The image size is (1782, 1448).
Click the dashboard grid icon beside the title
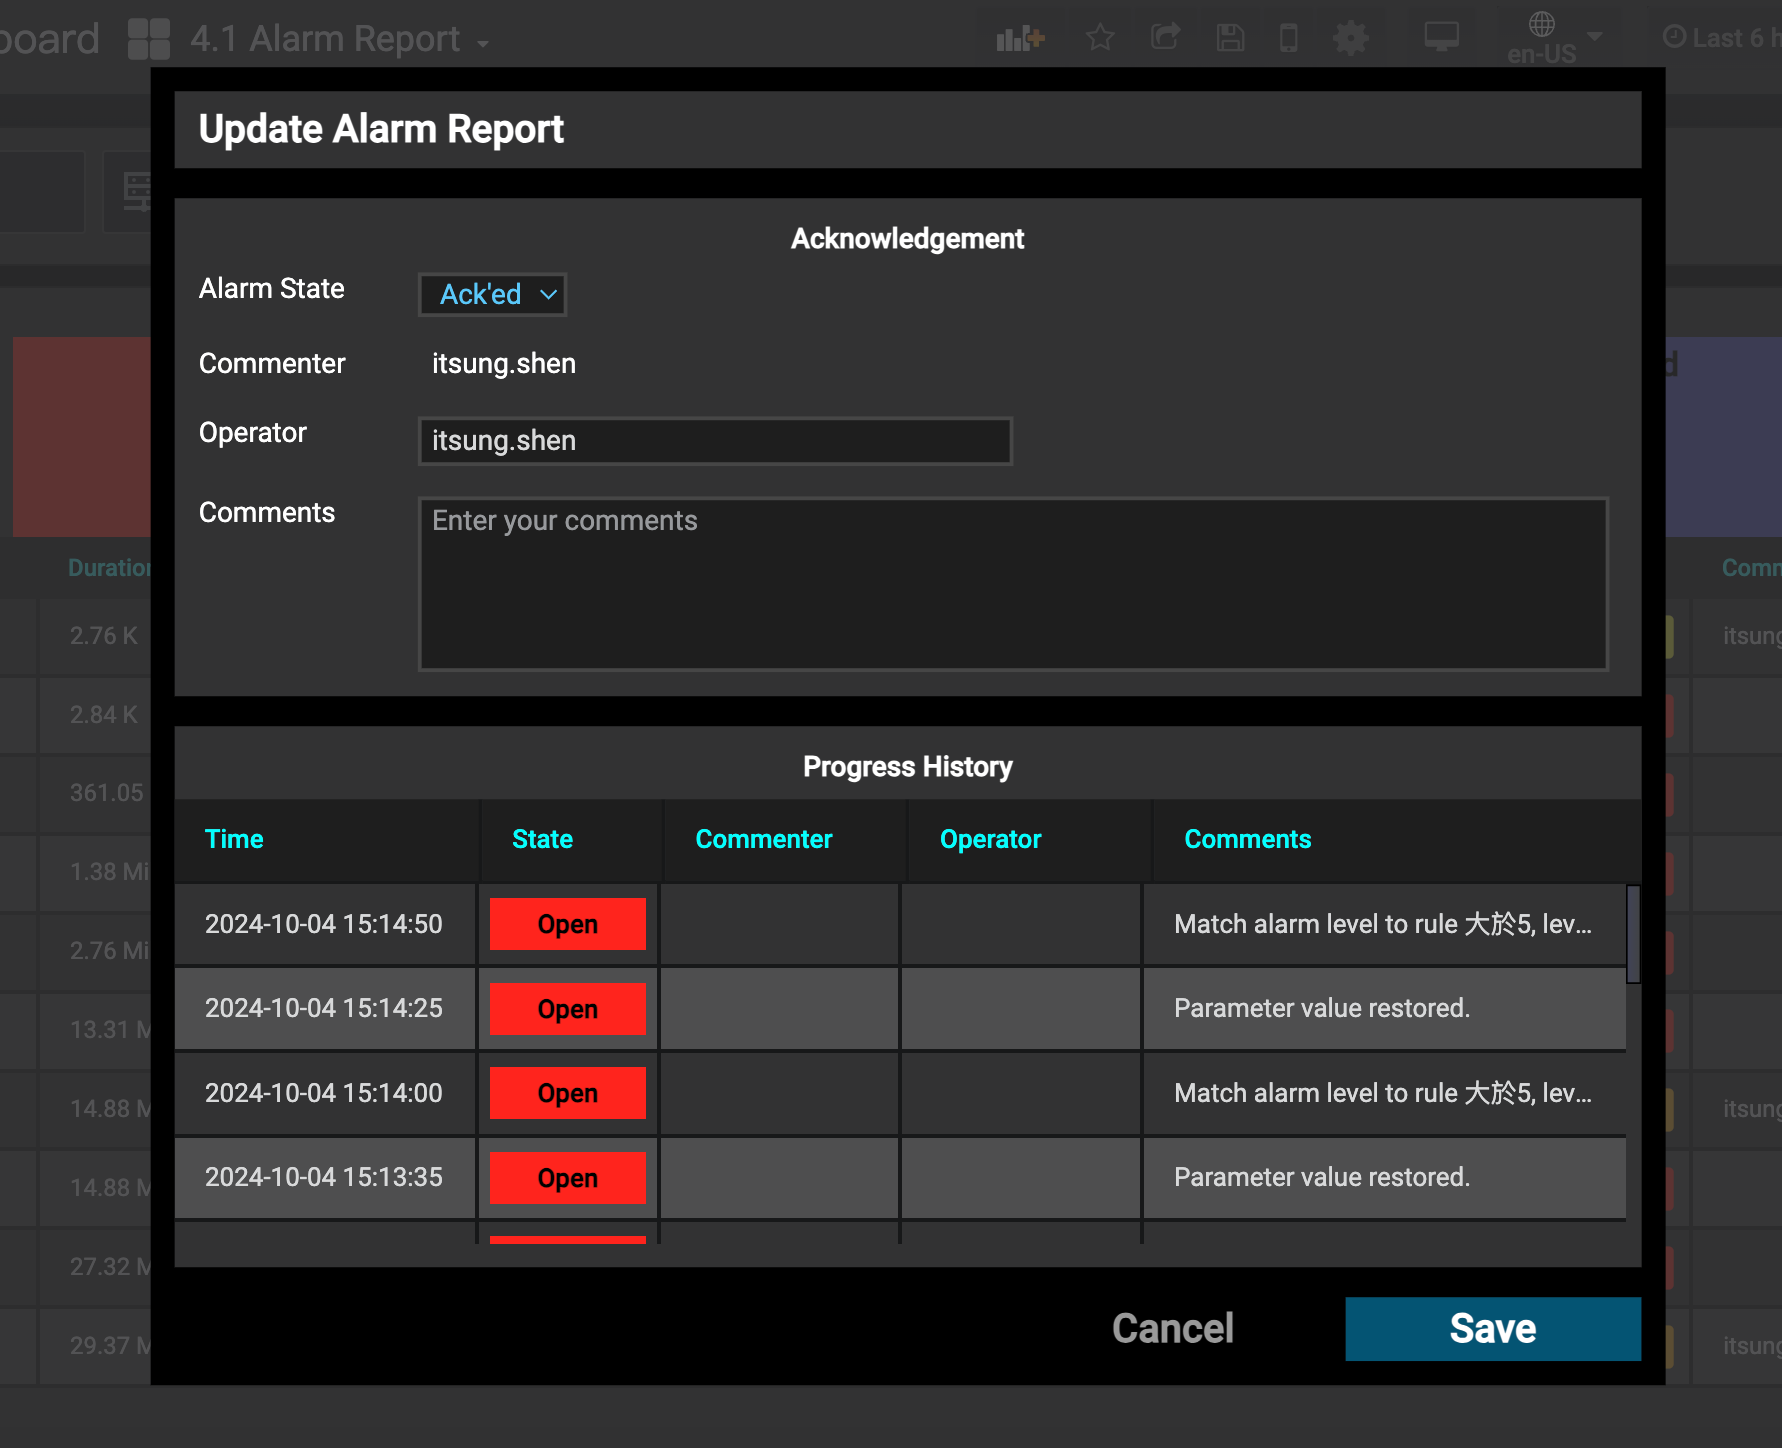[x=148, y=37]
